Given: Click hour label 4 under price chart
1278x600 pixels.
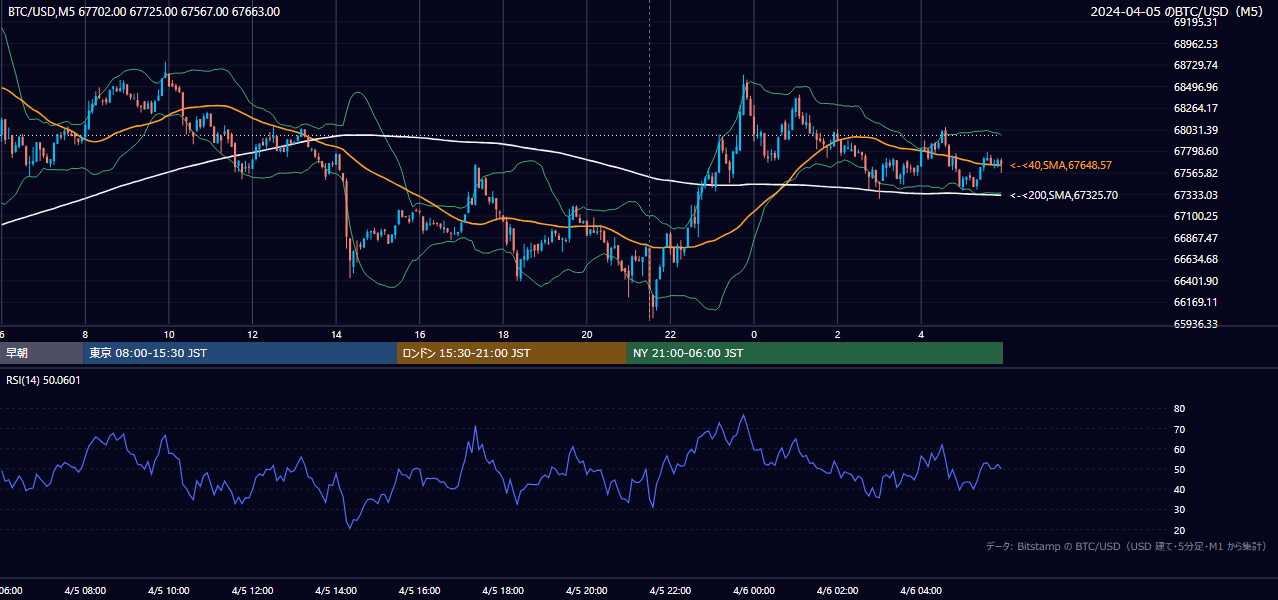Looking at the screenshot, I should (x=921, y=334).
